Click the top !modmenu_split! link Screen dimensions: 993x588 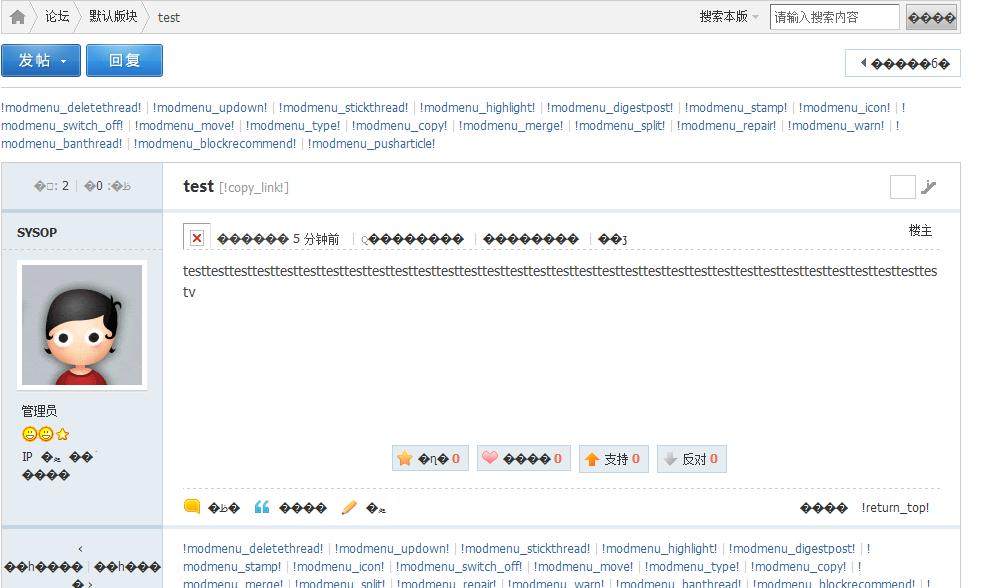[x=620, y=125]
